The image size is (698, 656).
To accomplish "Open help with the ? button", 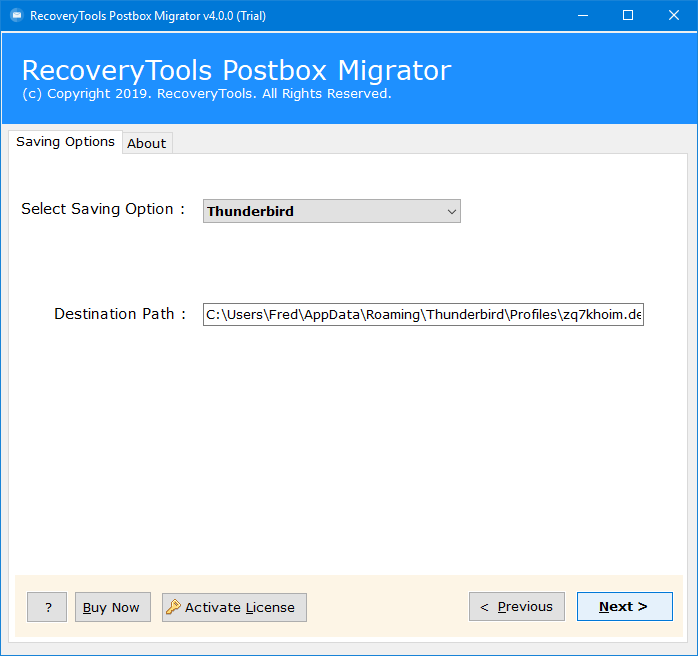I will pos(47,607).
